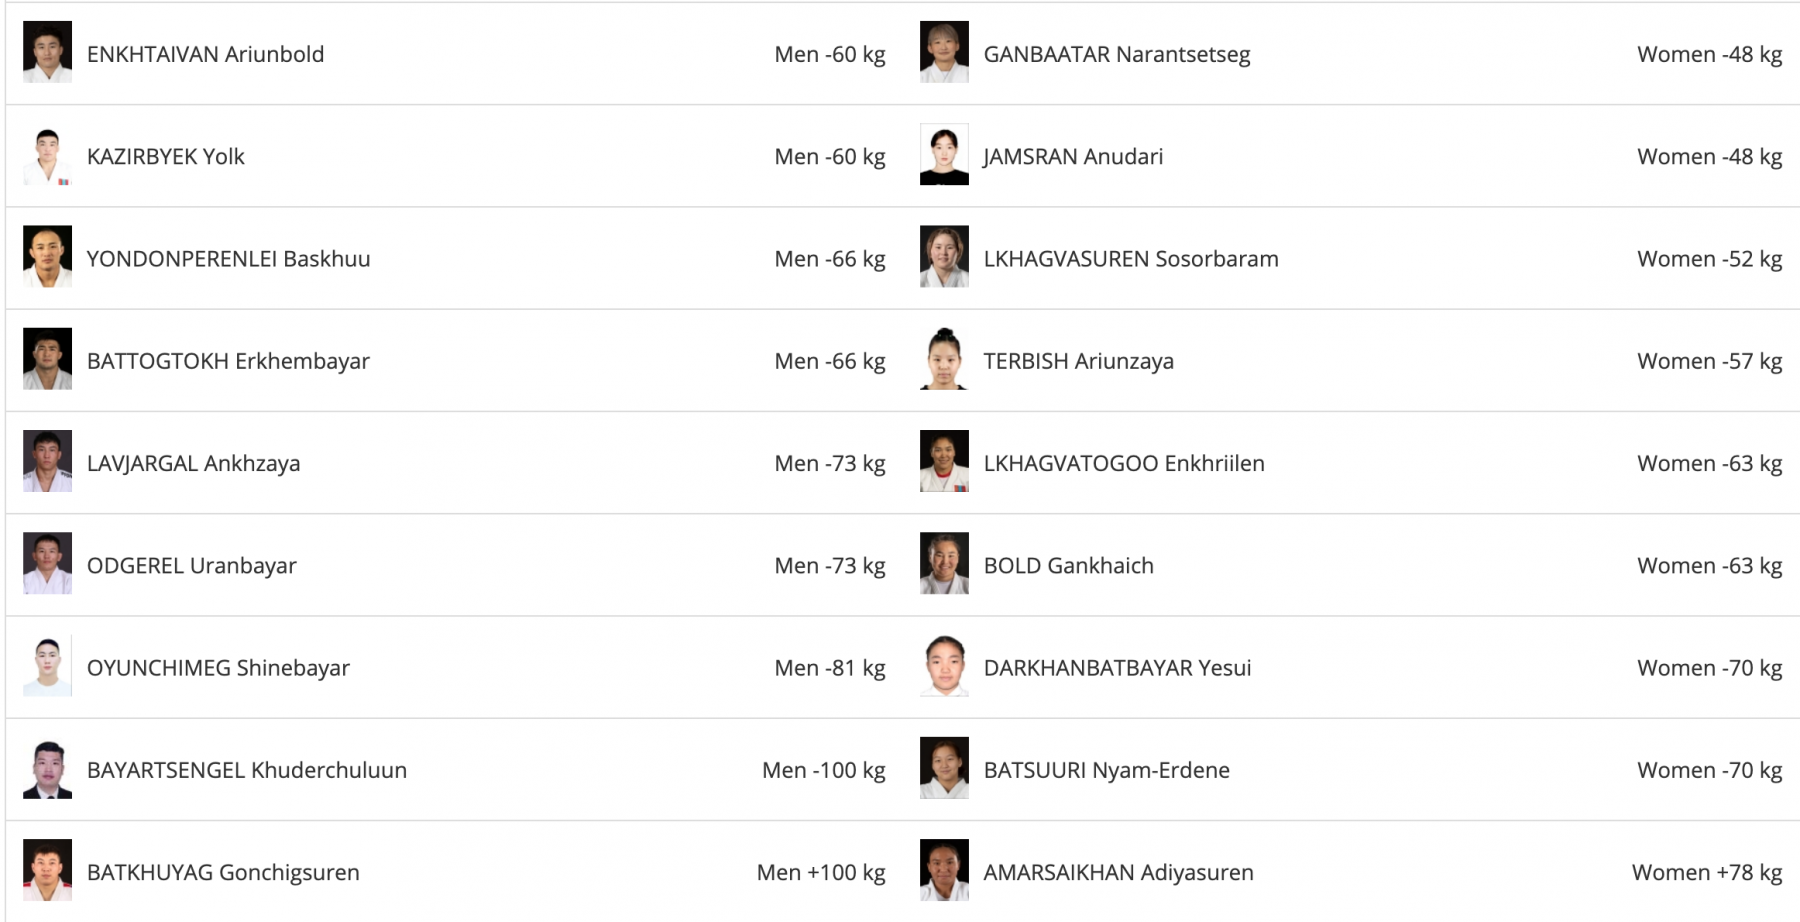The width and height of the screenshot is (1800, 922).
Task: Click ODGEREL Uranbayar name
Action: 192,565
